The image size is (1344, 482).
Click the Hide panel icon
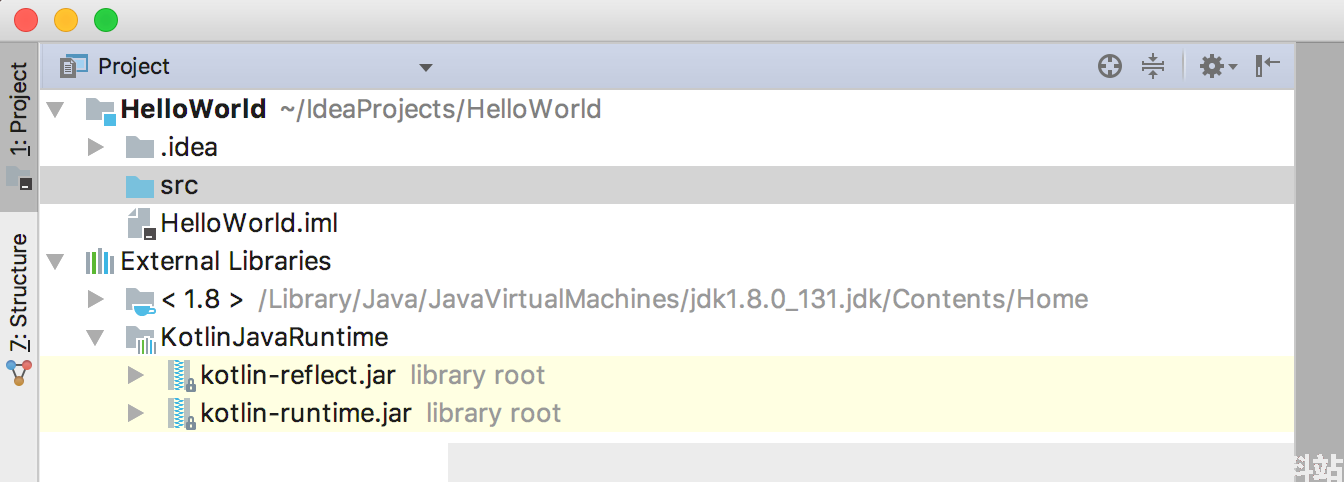click(1268, 66)
